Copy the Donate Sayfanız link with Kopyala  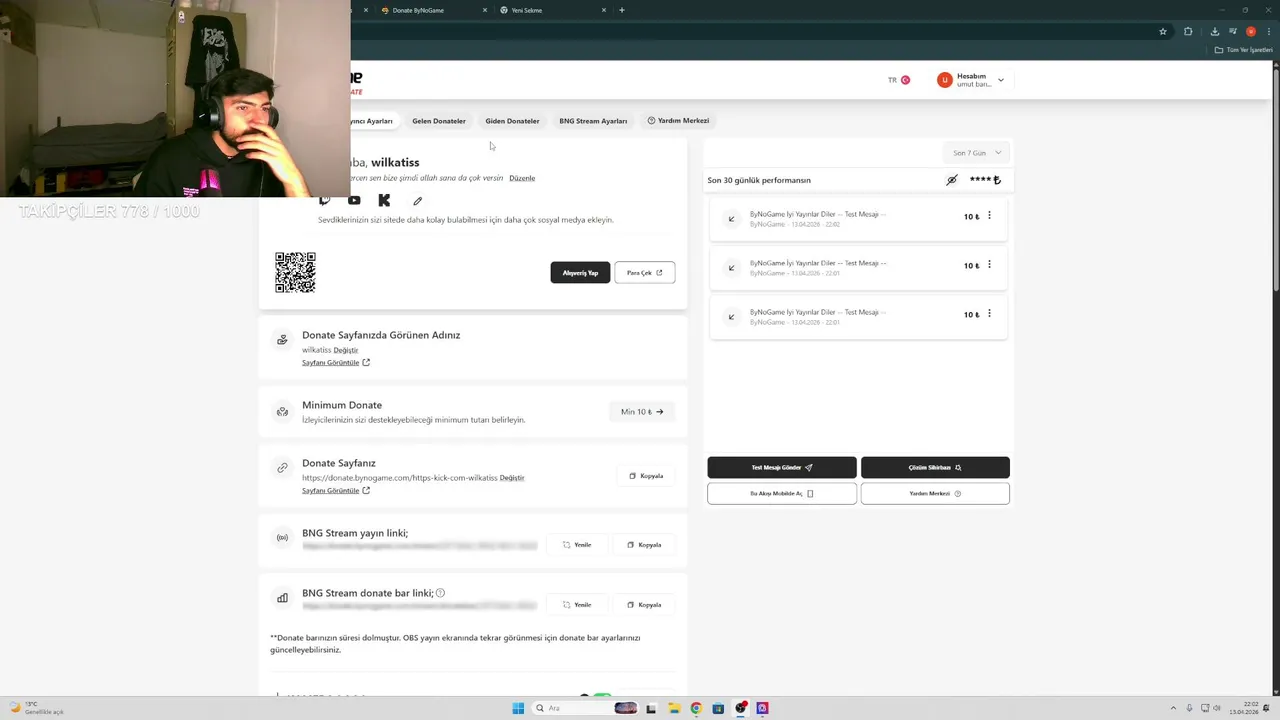pos(646,476)
